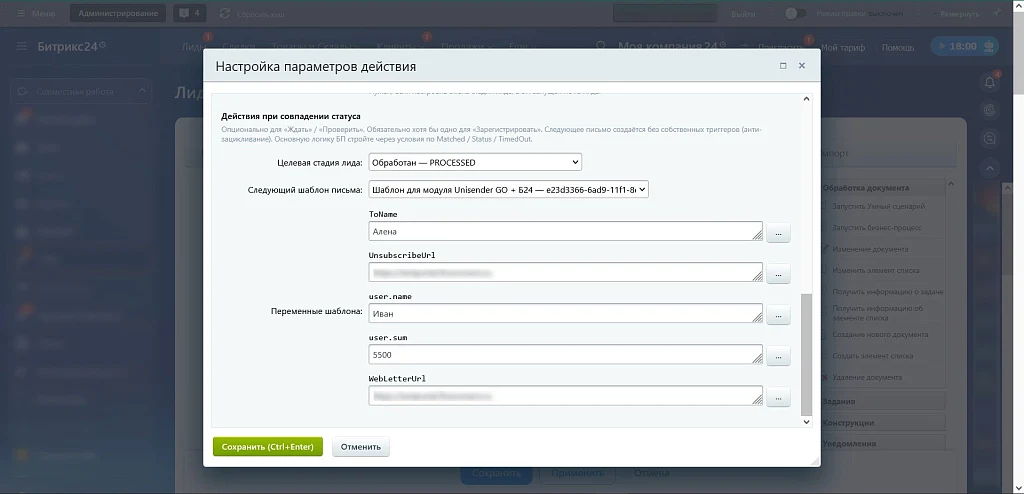Click the search magnifier near Моя компания 24
Viewport: 1024px width, 494px height.
(601, 46)
